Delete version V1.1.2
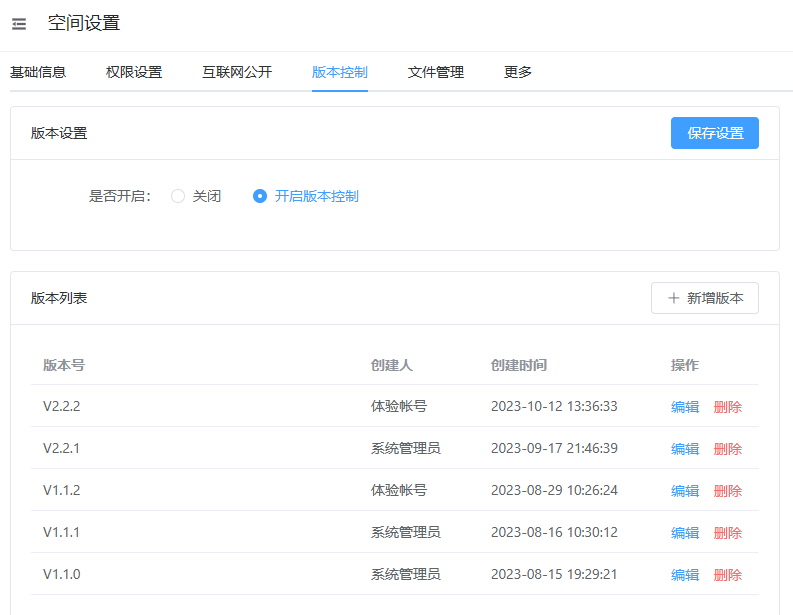 click(x=728, y=491)
